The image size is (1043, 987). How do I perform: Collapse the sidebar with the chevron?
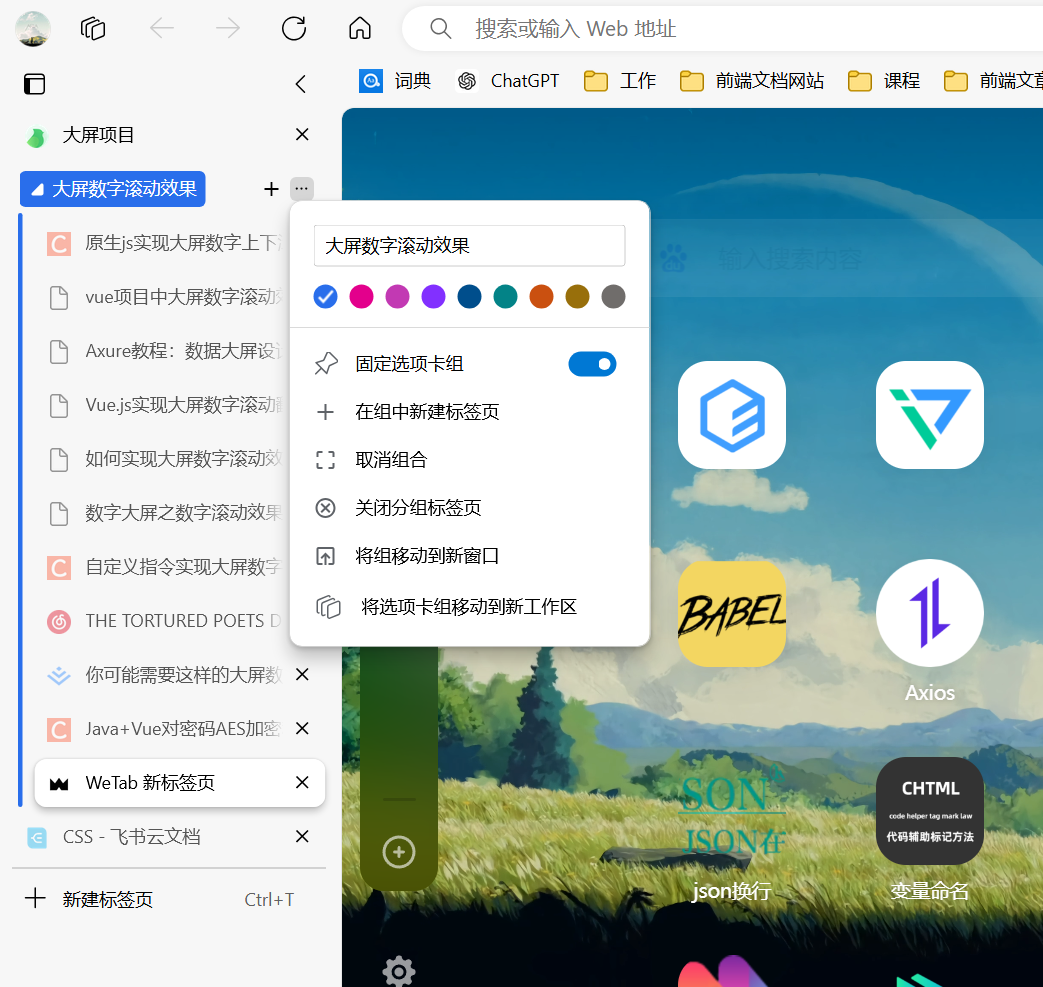[301, 84]
